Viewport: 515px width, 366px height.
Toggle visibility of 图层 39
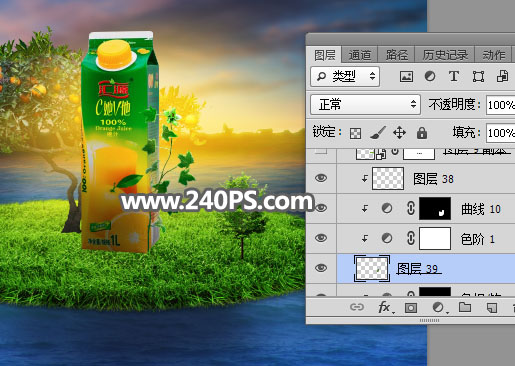(x=321, y=268)
